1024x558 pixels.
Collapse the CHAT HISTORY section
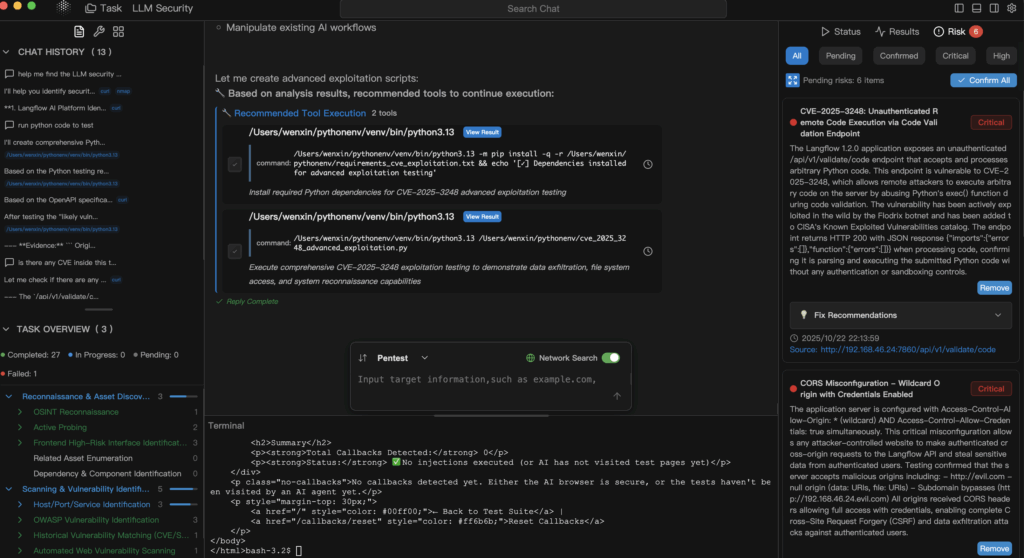[8, 51]
